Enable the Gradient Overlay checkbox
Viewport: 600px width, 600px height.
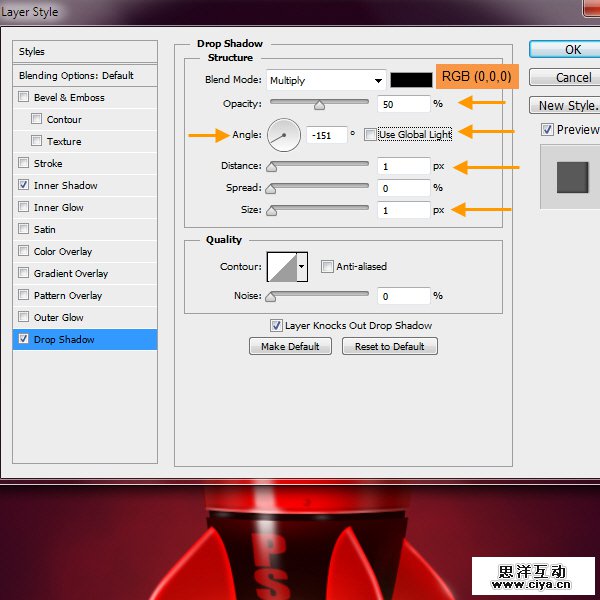[23, 273]
